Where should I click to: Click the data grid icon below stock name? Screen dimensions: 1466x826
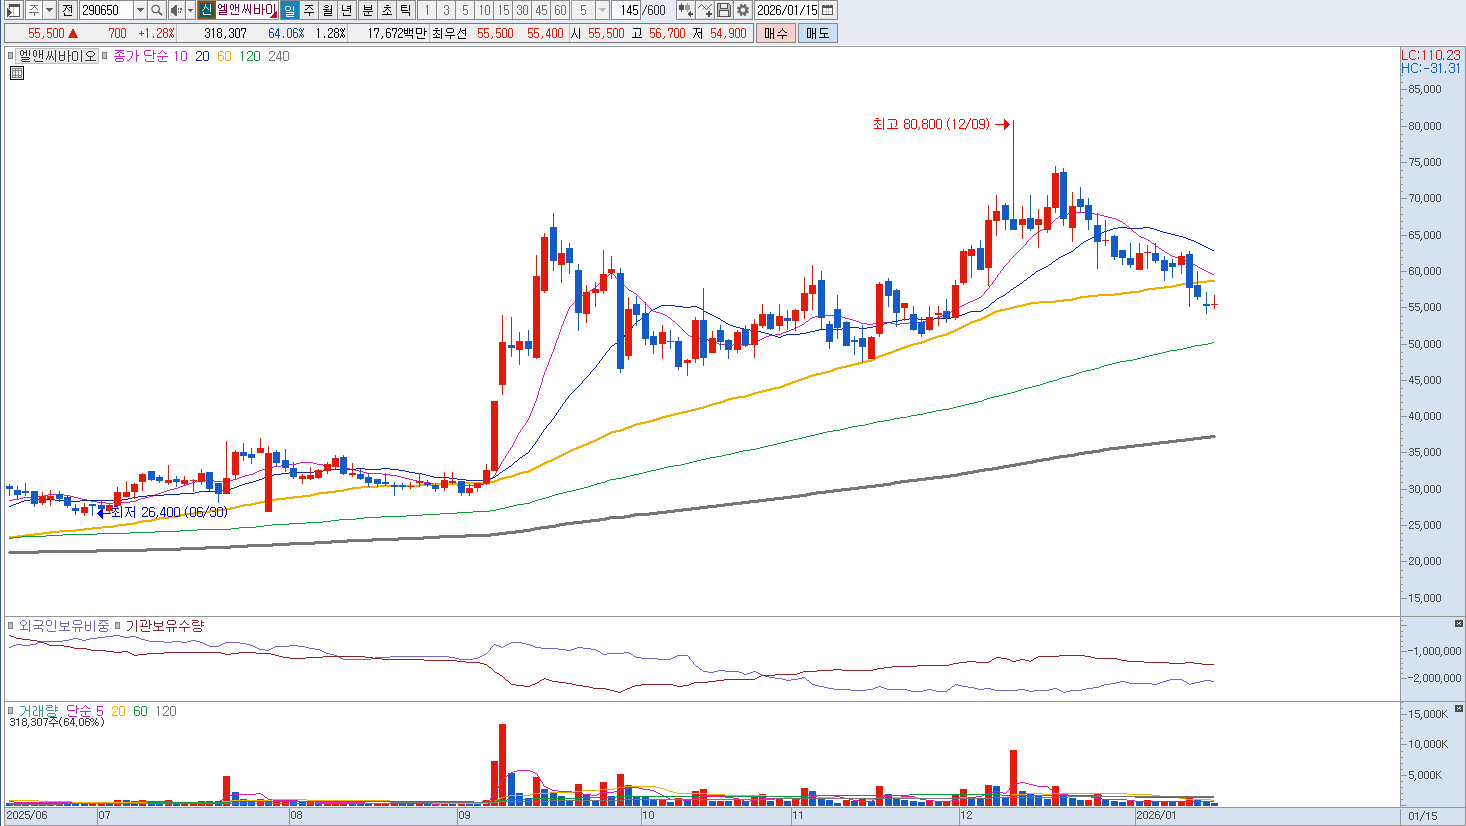17,73
